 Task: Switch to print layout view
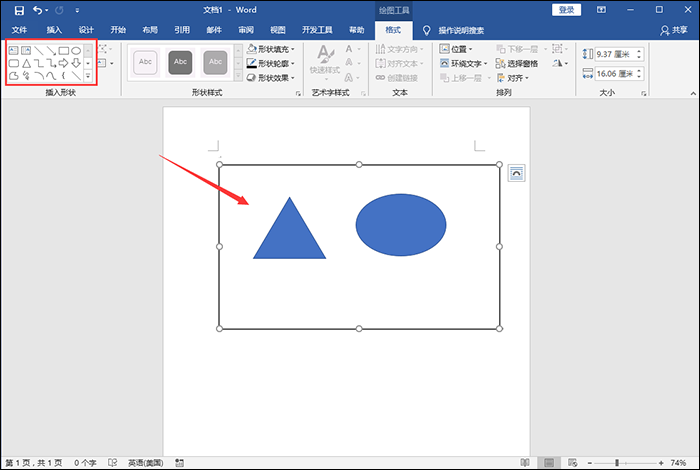549,462
